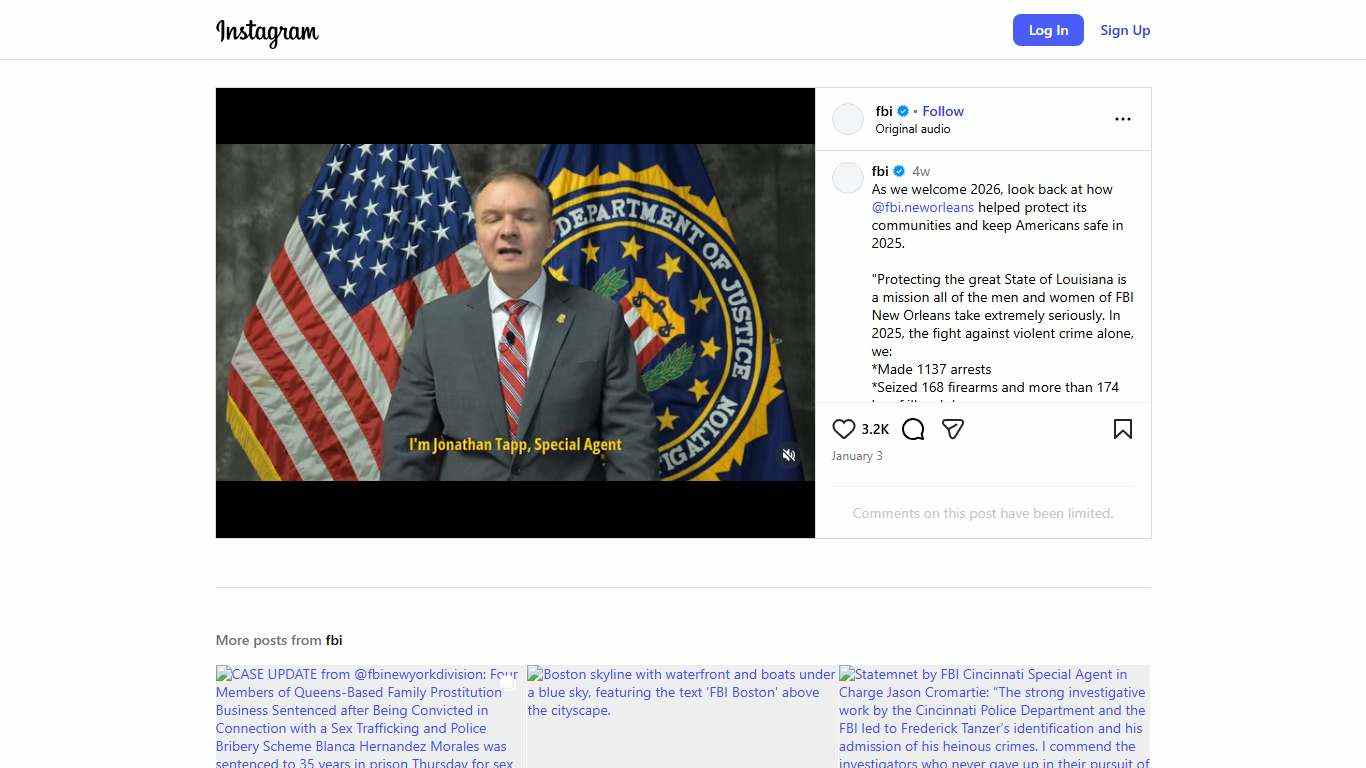The height and width of the screenshot is (768, 1366).
Task: Open the Original audio link
Action: point(912,129)
